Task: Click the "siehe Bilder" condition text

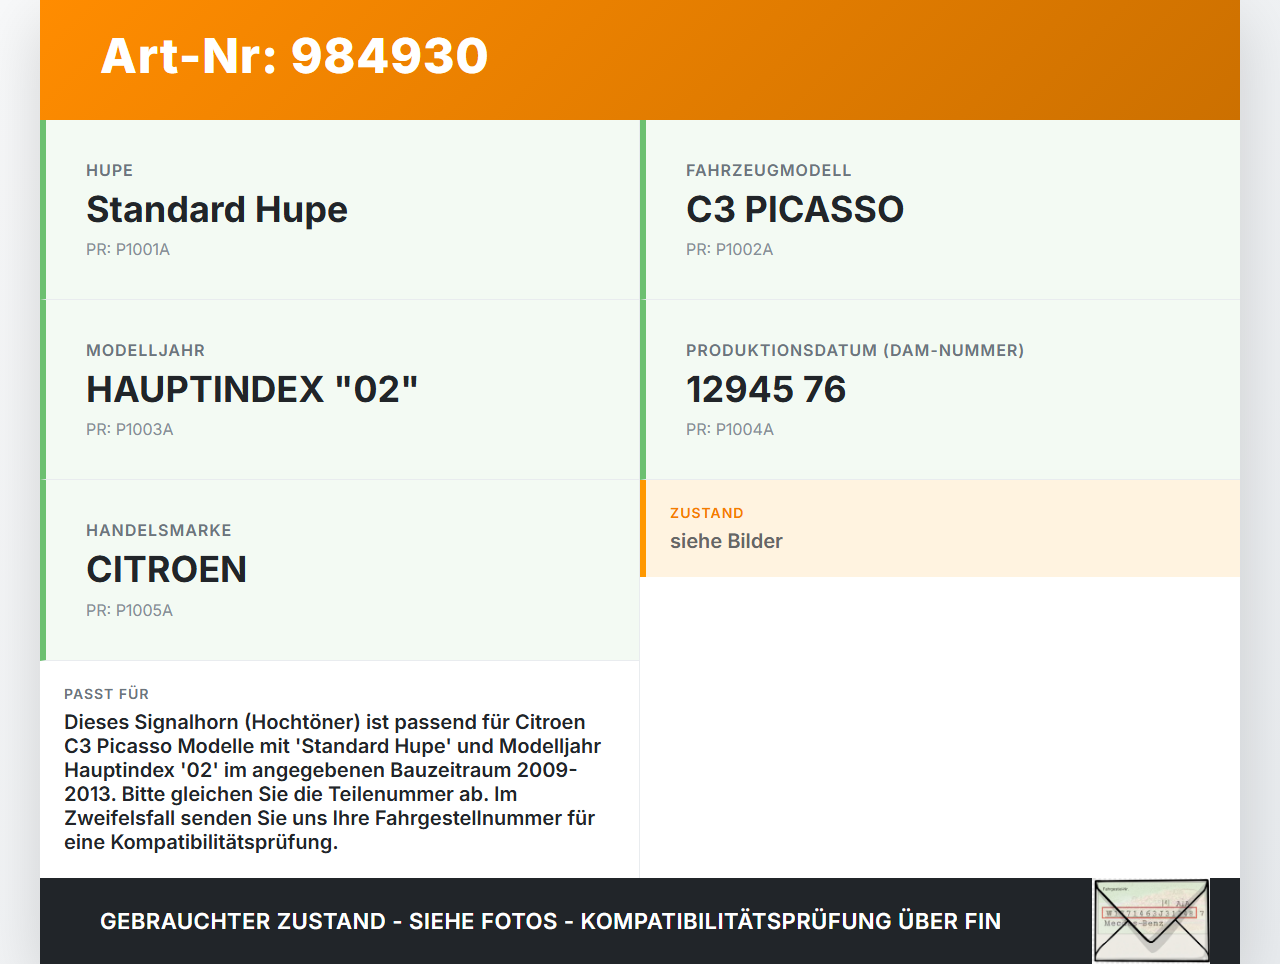Action: (726, 541)
